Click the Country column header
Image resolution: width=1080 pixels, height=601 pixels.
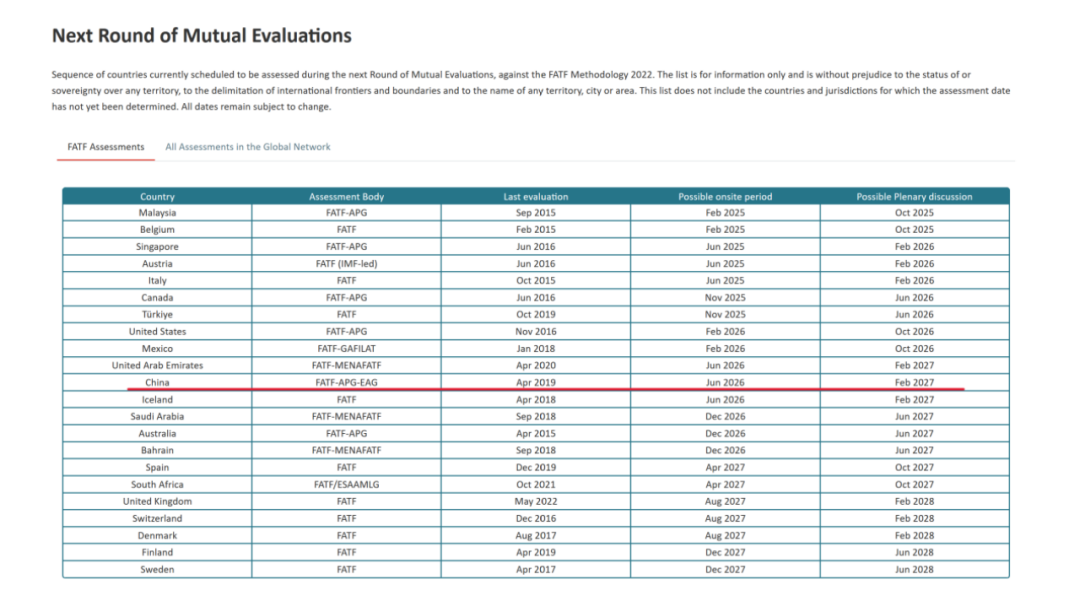(157, 196)
